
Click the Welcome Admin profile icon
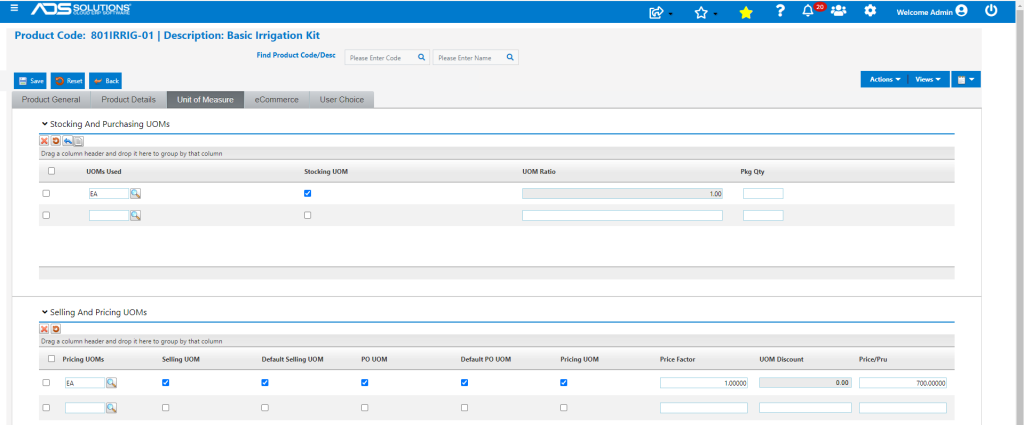(961, 11)
